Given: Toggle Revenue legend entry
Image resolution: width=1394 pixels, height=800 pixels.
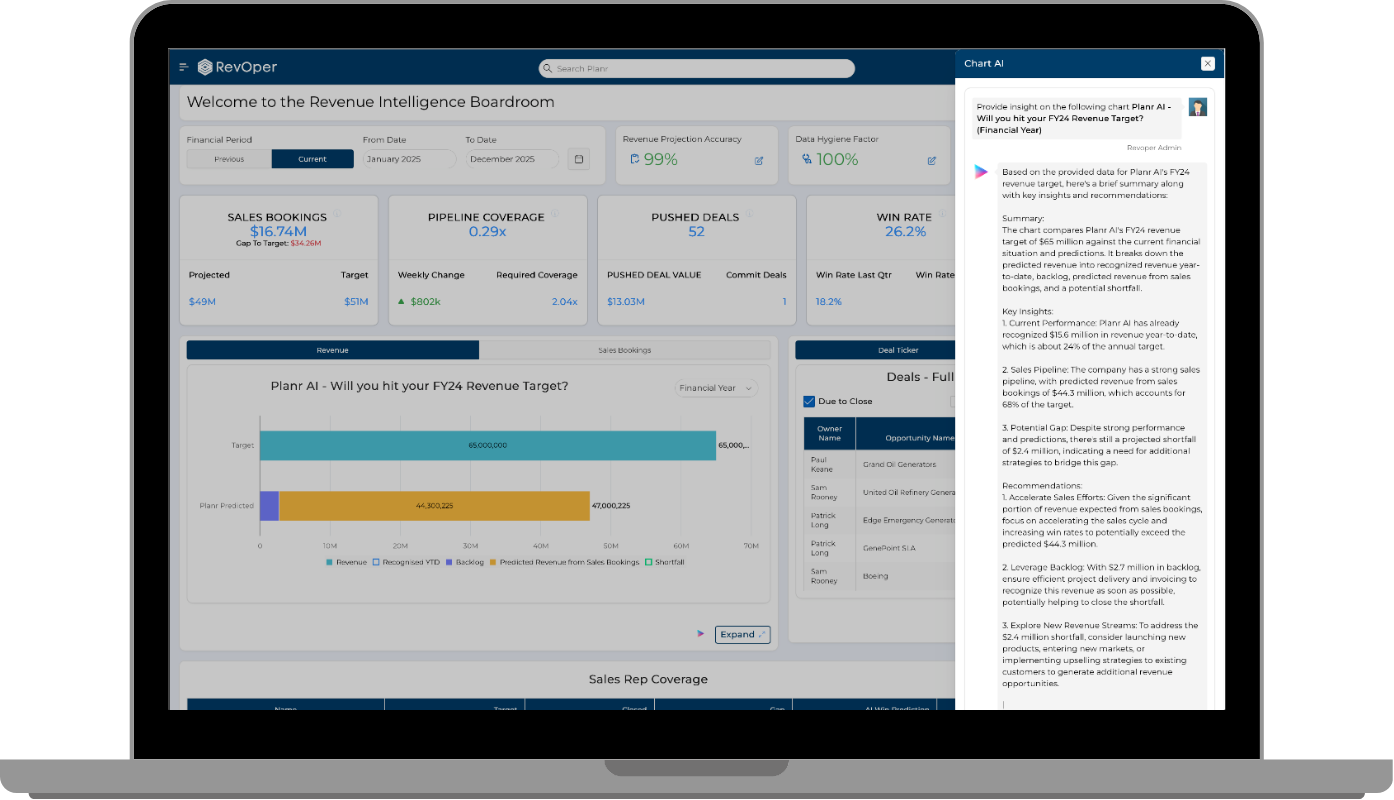Looking at the screenshot, I should [x=347, y=562].
